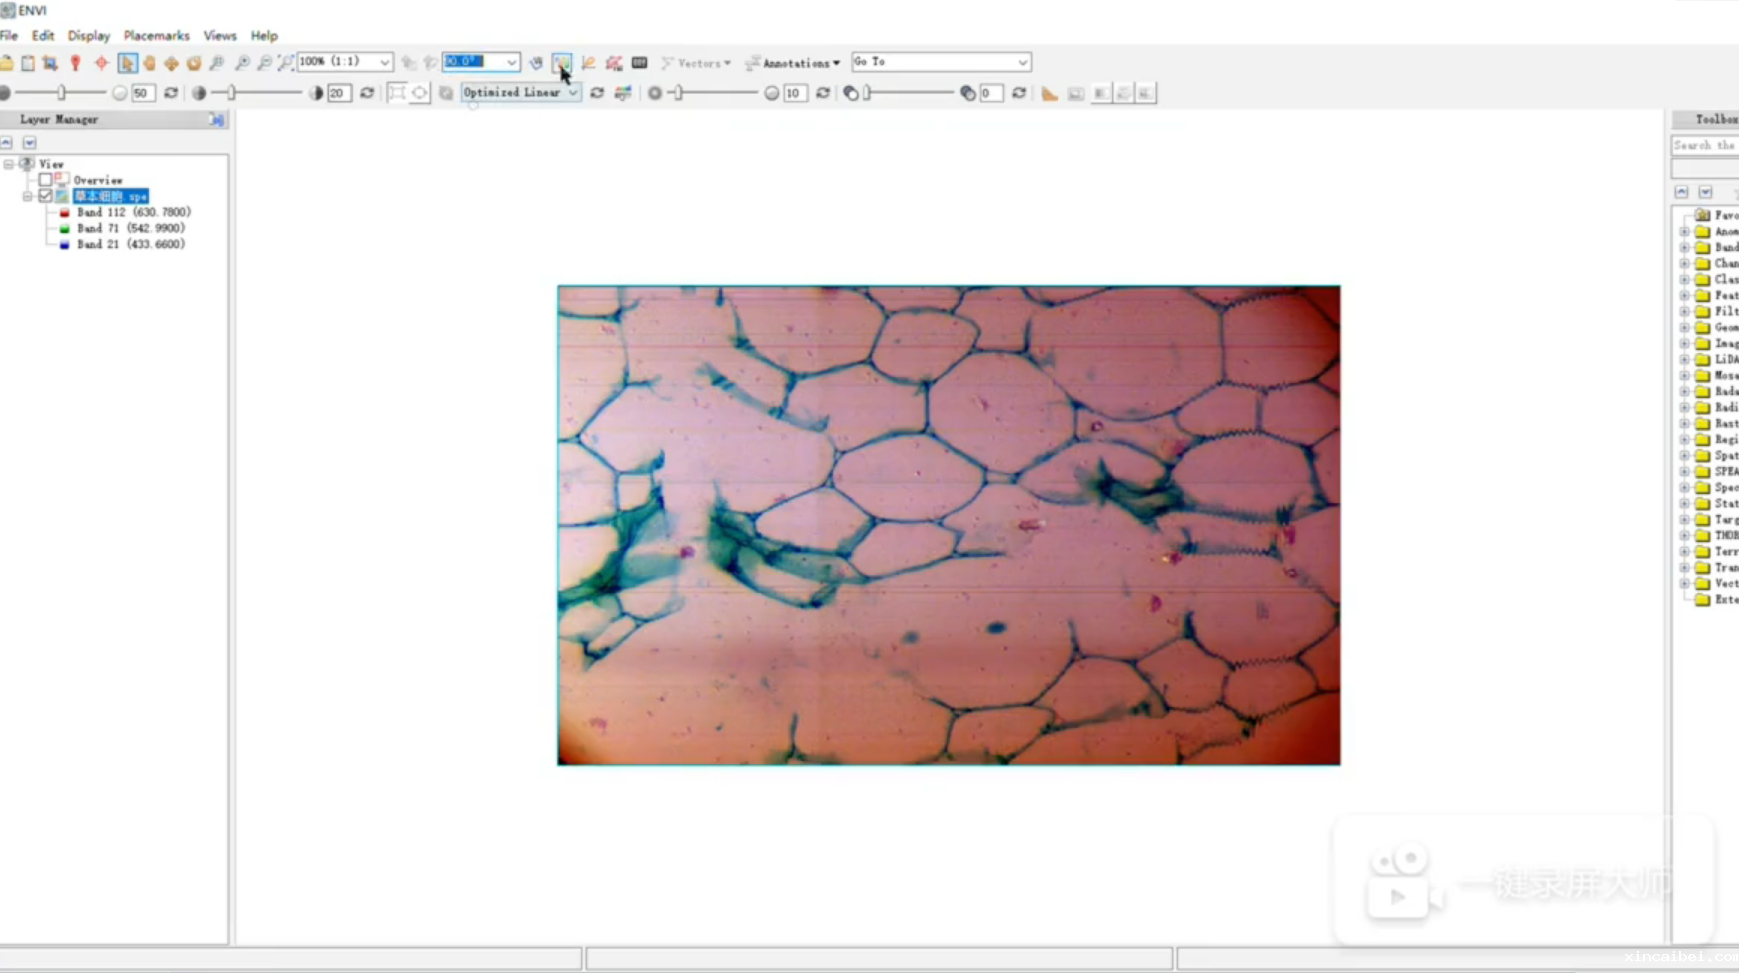
Task: Adjust the brightness slider
Action: (61, 93)
